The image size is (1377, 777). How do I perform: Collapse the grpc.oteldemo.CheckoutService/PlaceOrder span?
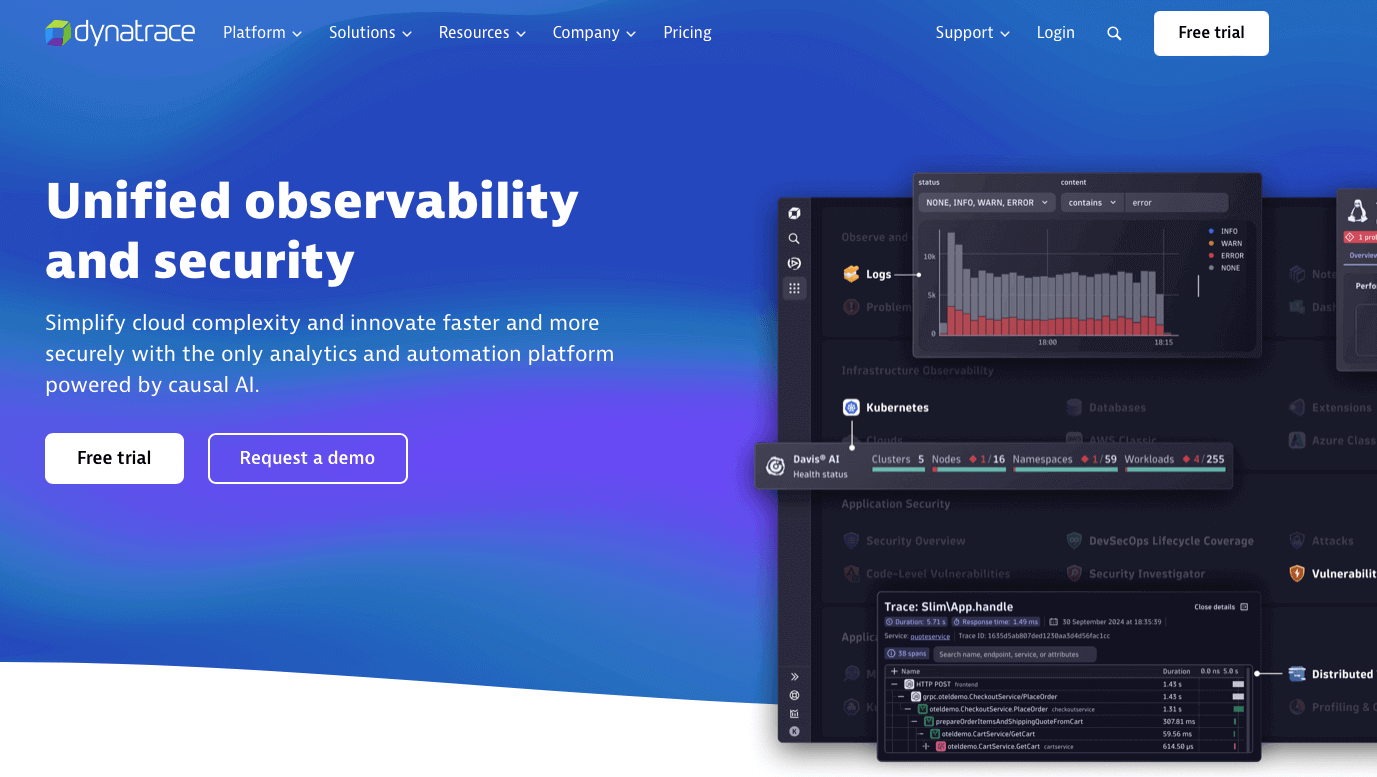[901, 696]
